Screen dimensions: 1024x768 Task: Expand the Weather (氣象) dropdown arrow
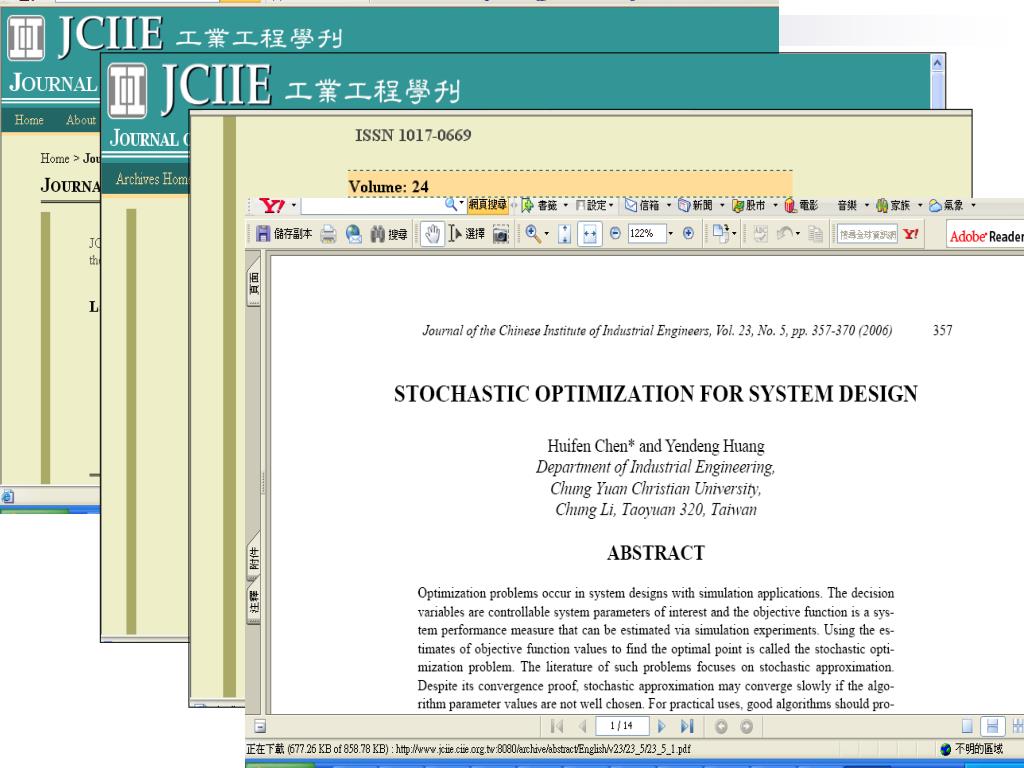[x=973, y=206]
